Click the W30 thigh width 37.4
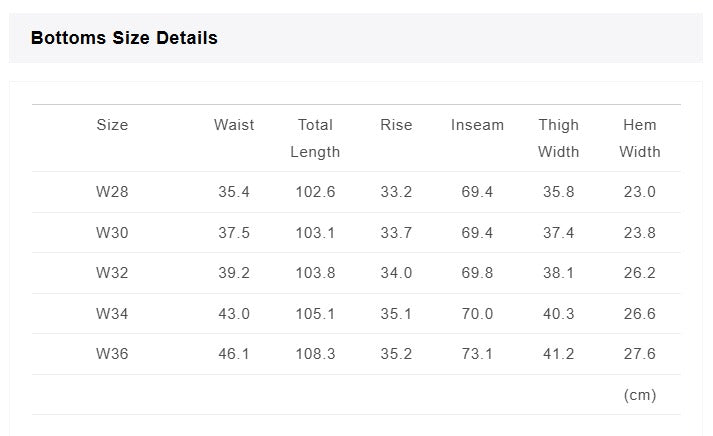The width and height of the screenshot is (713, 436). coord(558,233)
